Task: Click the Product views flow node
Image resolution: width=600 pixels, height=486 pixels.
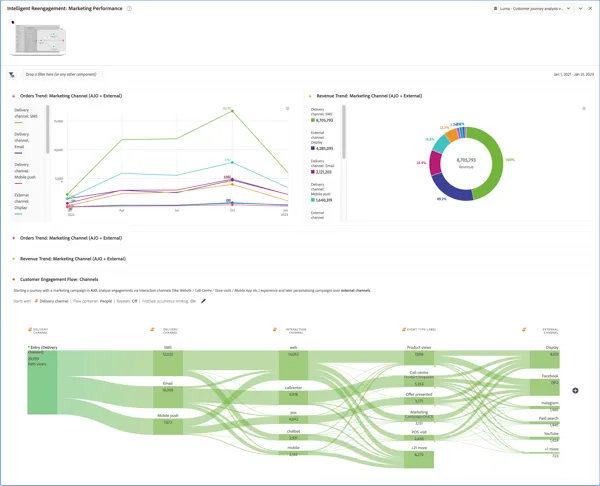Action: (x=419, y=357)
